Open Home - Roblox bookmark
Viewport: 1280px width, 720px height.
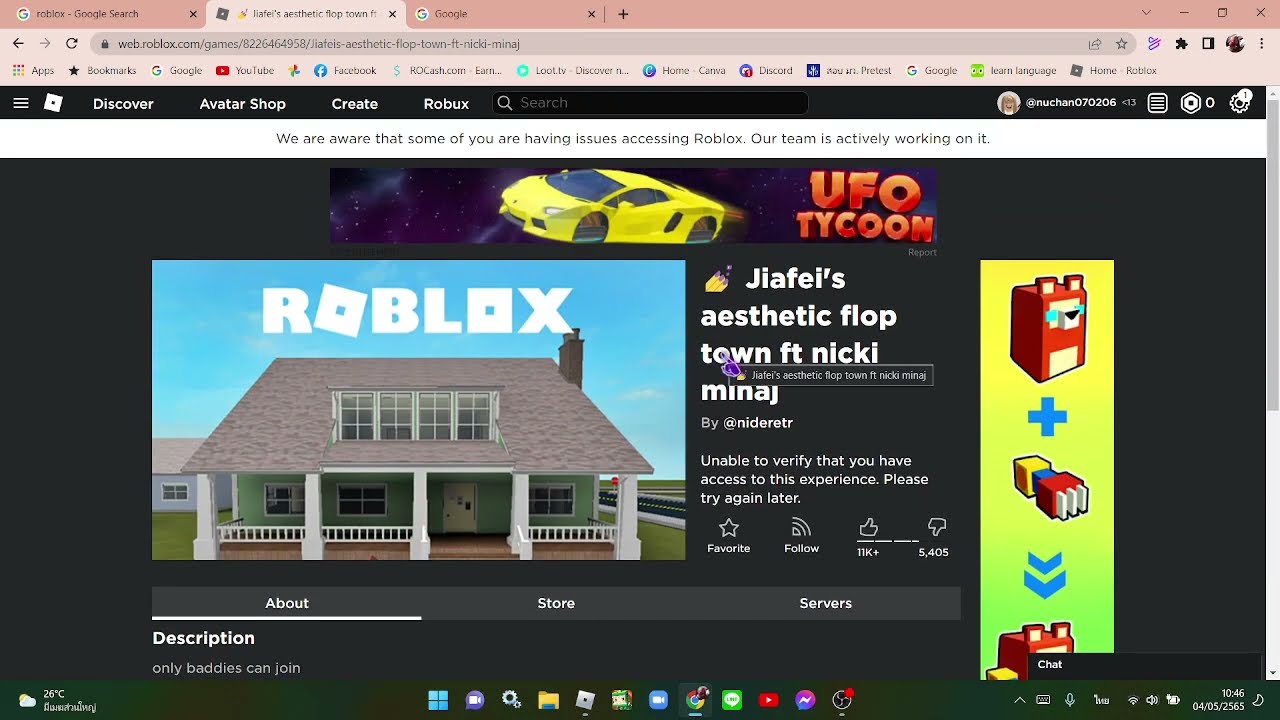[1113, 71]
